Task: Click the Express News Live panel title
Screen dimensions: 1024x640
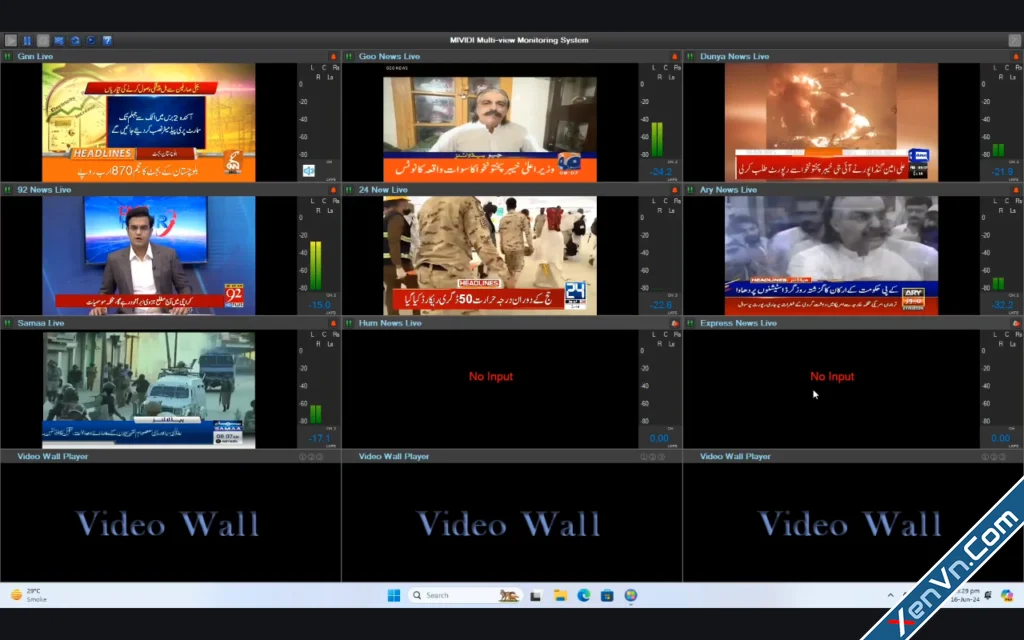Action: (739, 323)
